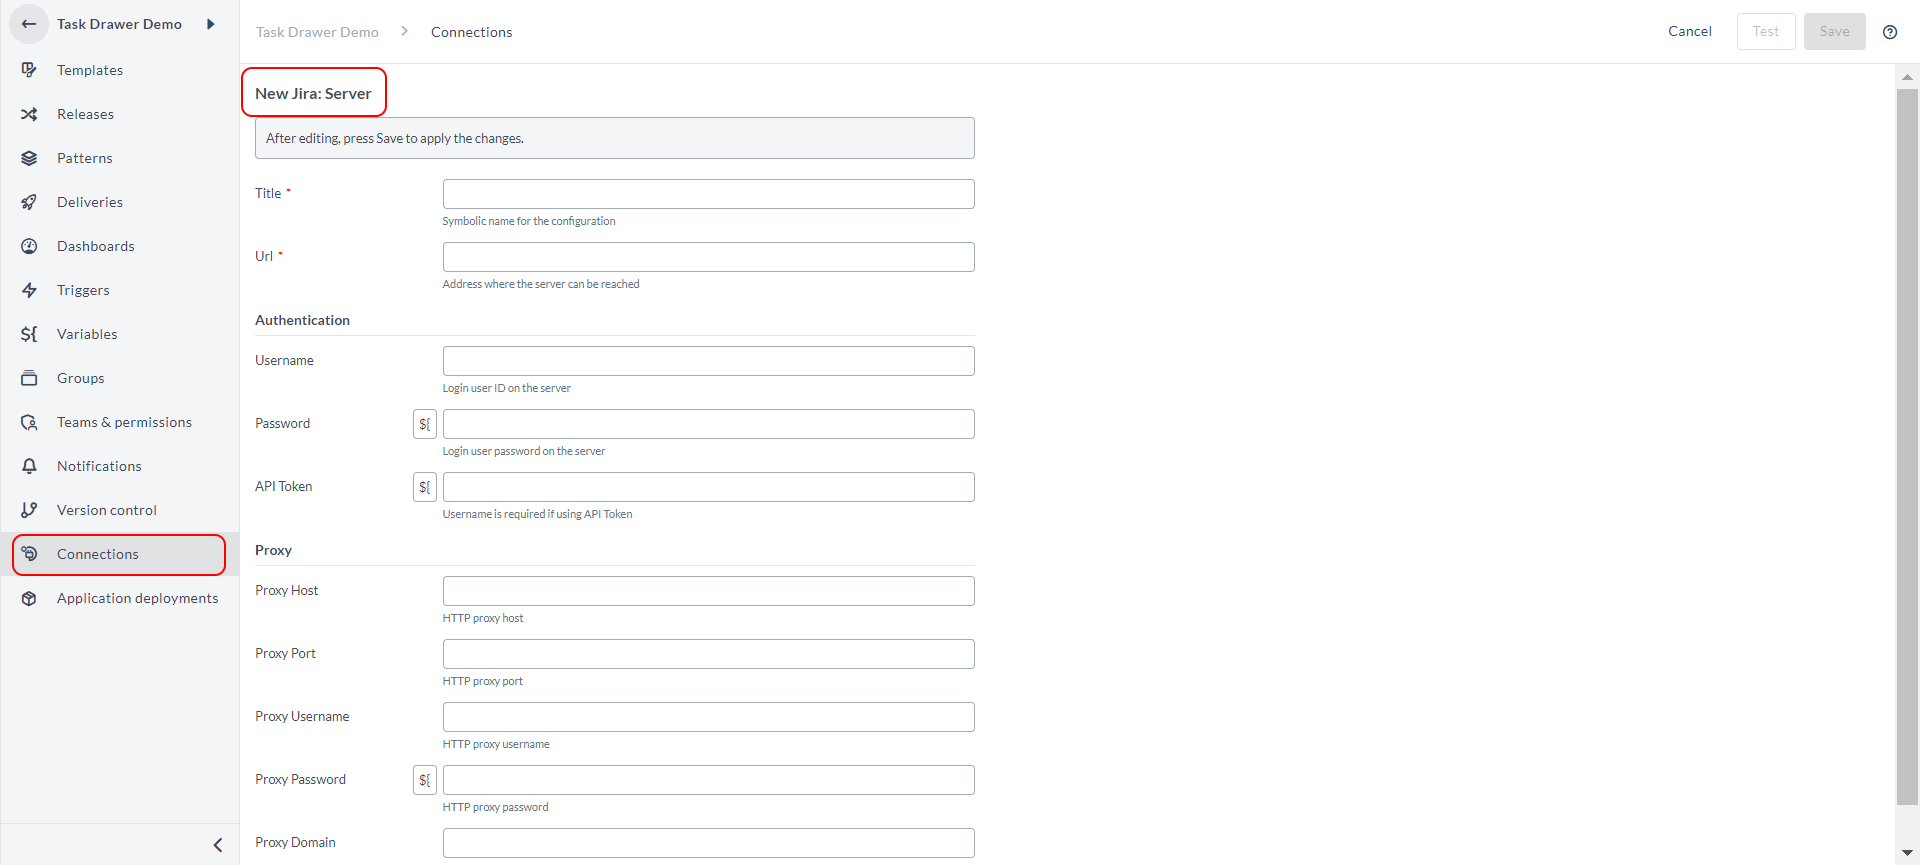The image size is (1920, 865).
Task: Click the Authentication section heading
Action: tap(302, 320)
